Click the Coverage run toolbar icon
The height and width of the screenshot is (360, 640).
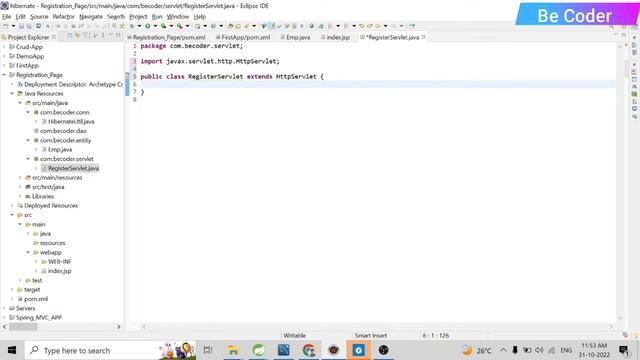click(x=163, y=26)
